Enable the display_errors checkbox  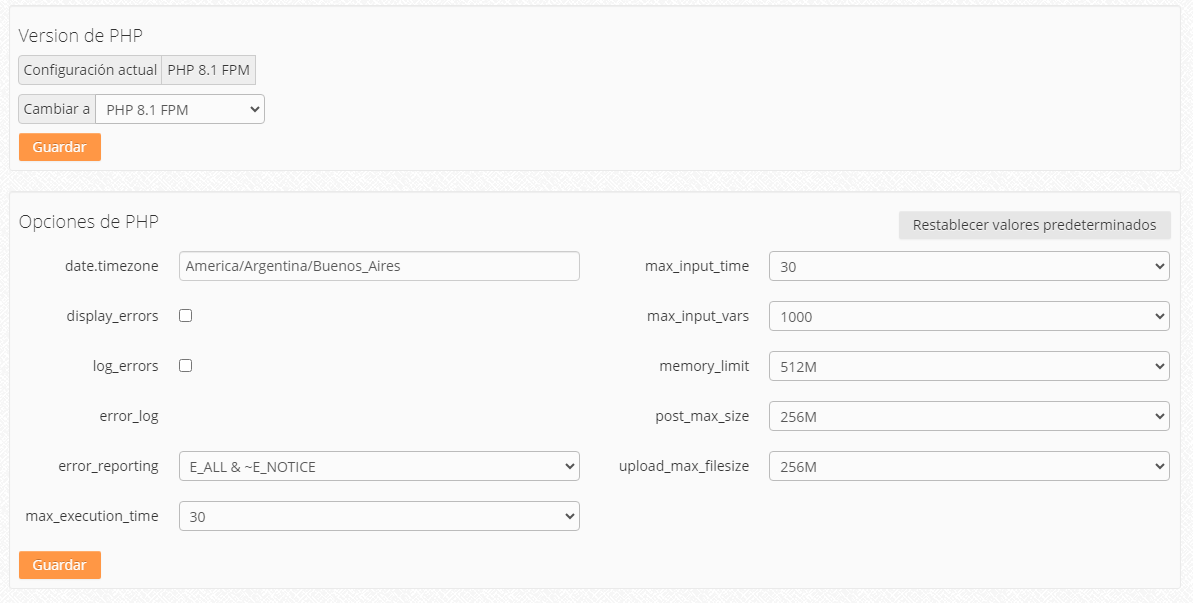click(x=185, y=316)
